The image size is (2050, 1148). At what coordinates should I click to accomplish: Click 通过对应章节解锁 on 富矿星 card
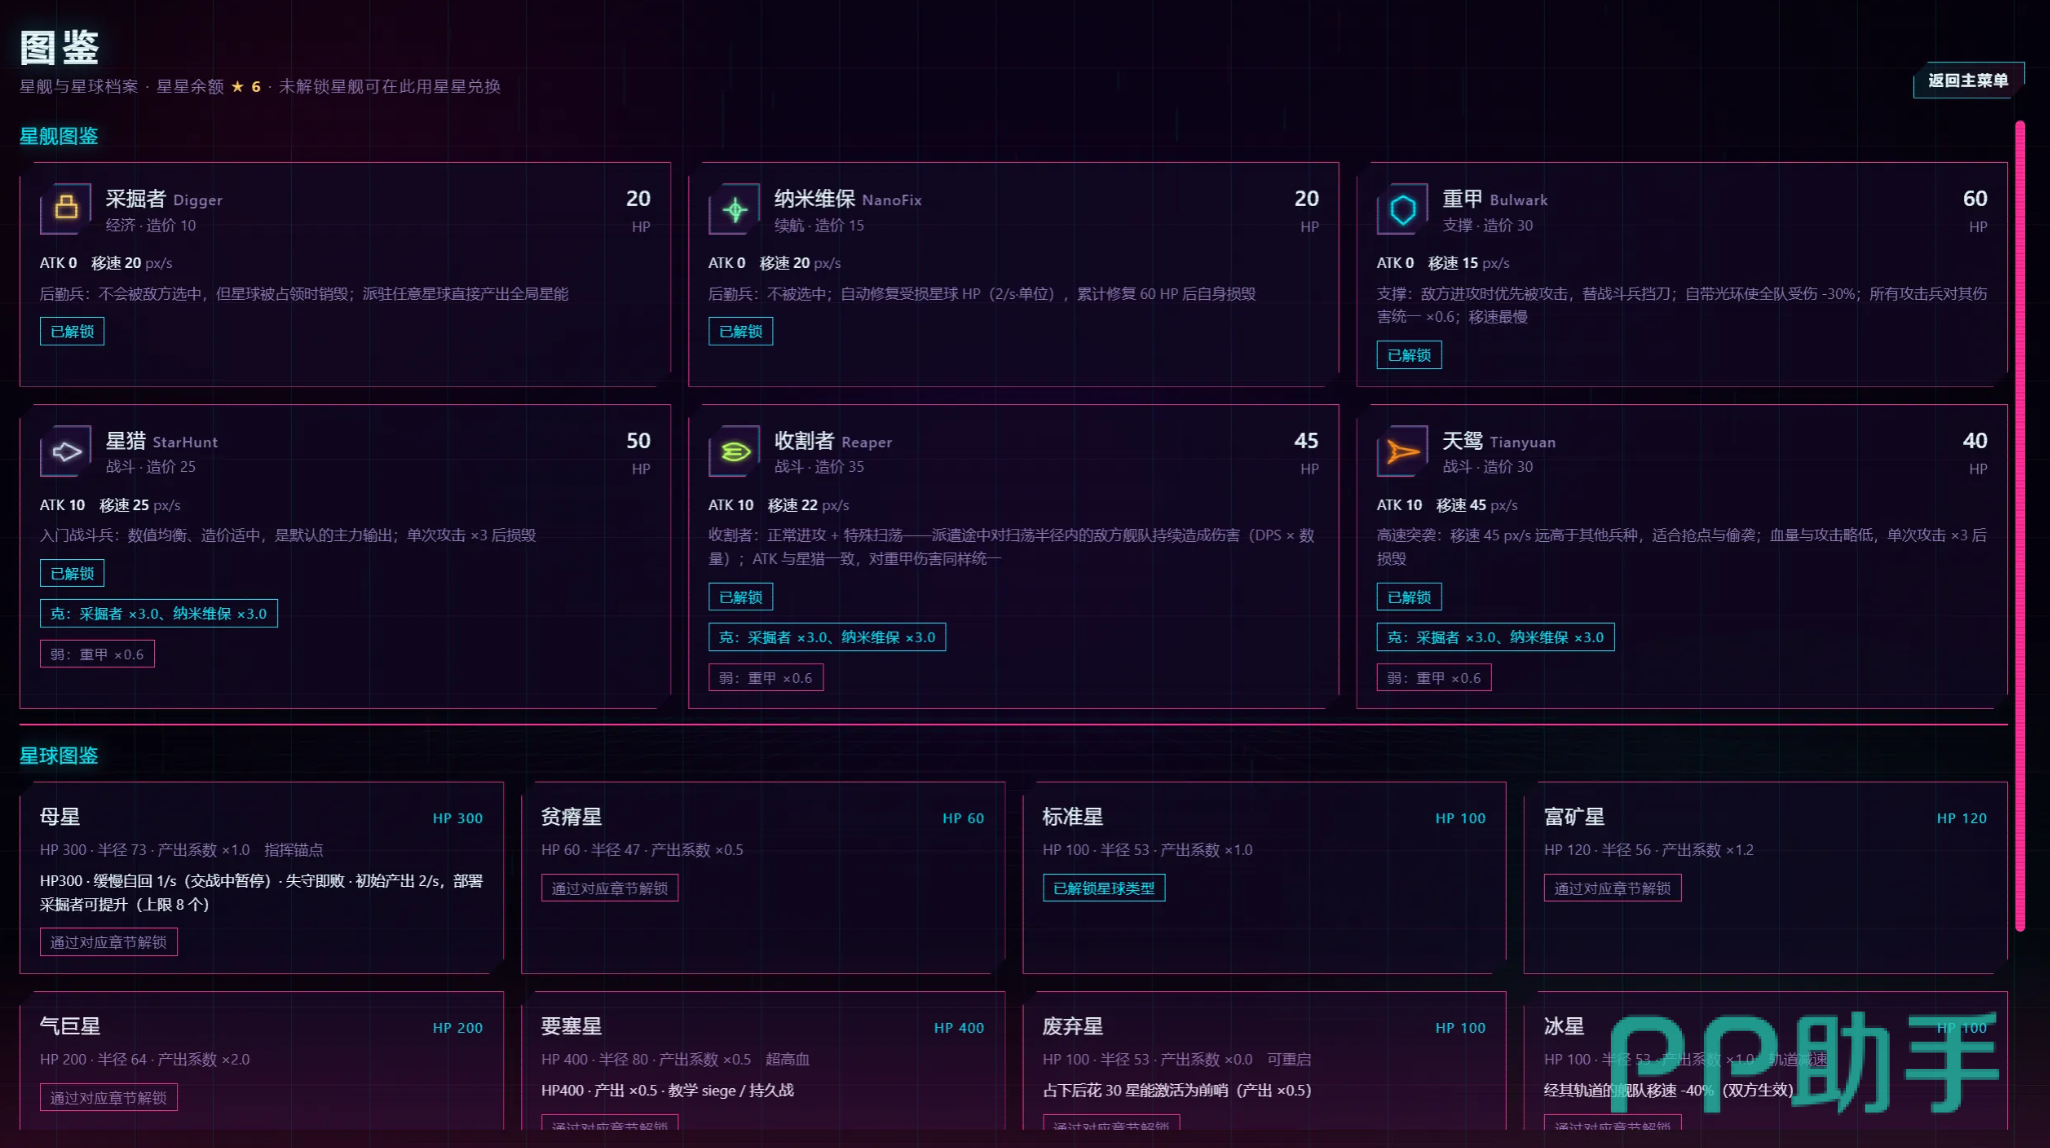1612,888
